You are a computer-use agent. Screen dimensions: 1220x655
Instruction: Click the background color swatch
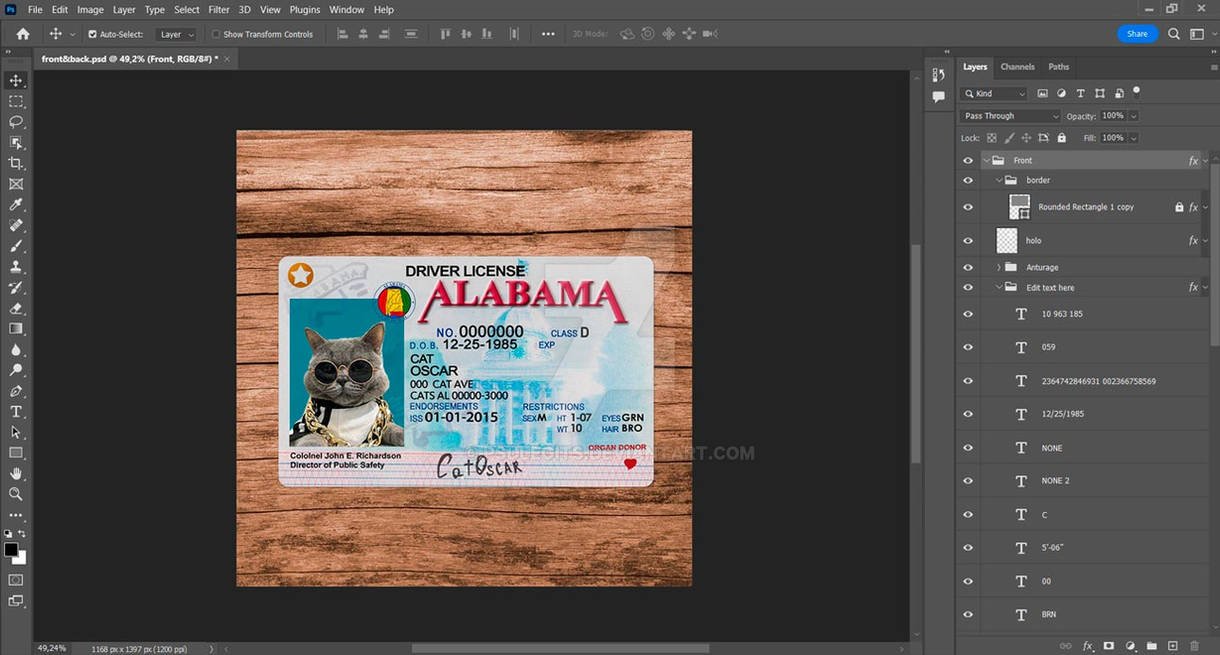(19, 557)
